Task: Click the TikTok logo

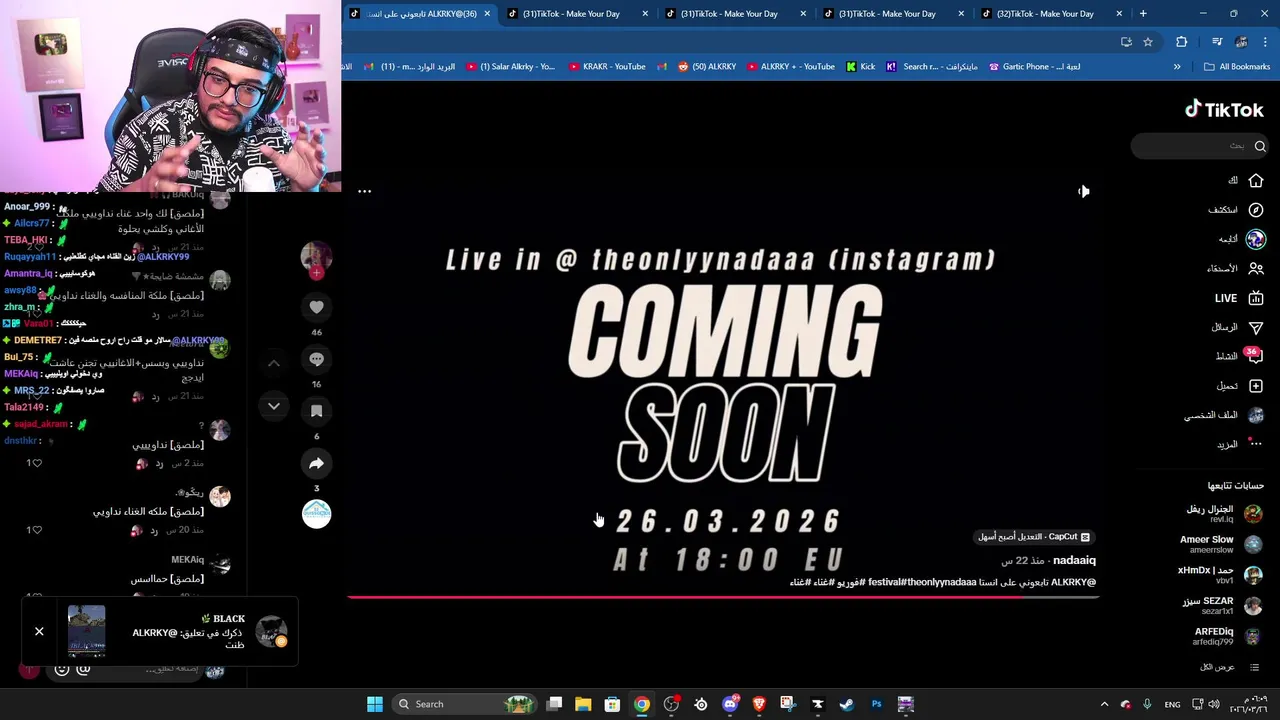Action: [x=1224, y=110]
